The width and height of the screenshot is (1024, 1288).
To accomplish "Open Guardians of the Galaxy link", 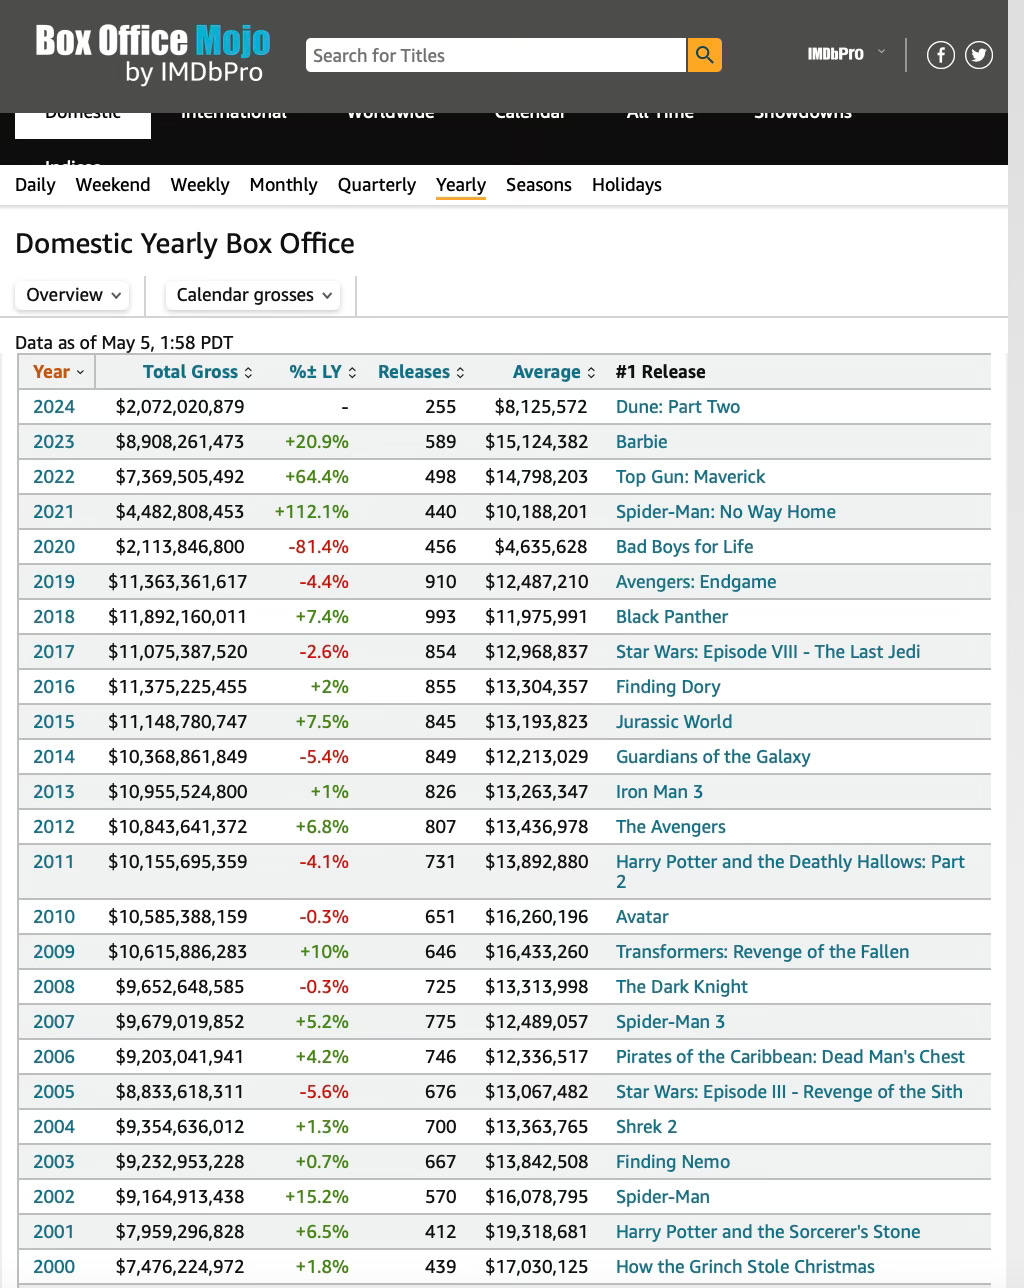I will (x=713, y=757).
